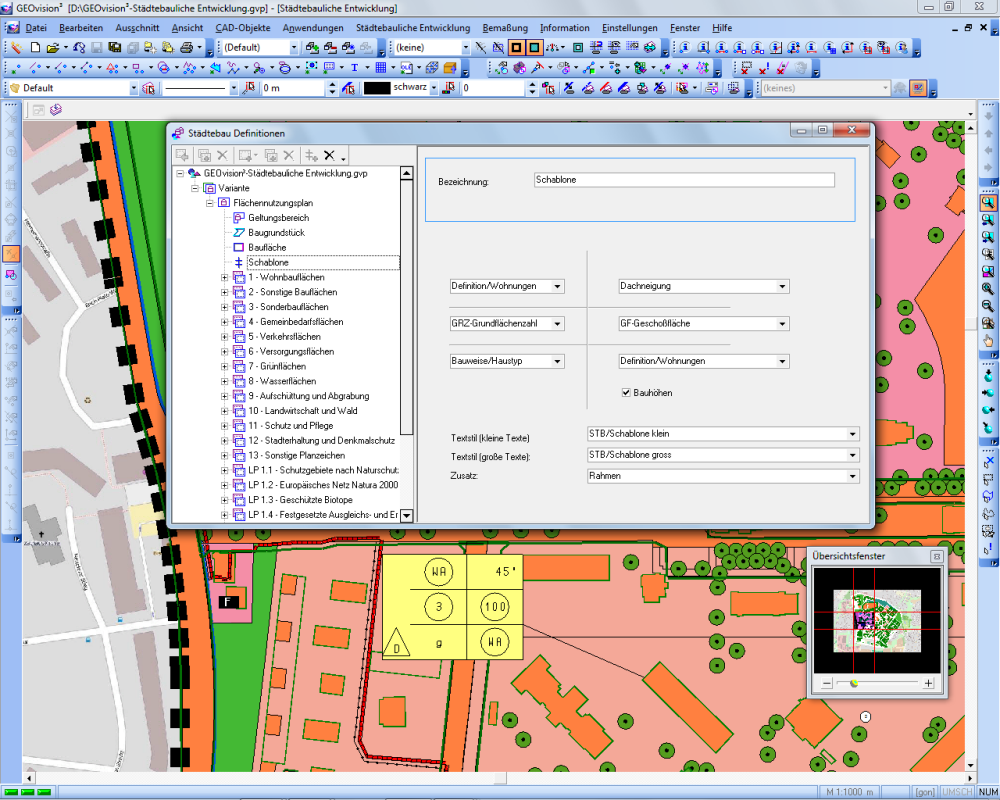Click the Save All disks icon
The height and width of the screenshot is (800, 1000).
(x=115, y=47)
